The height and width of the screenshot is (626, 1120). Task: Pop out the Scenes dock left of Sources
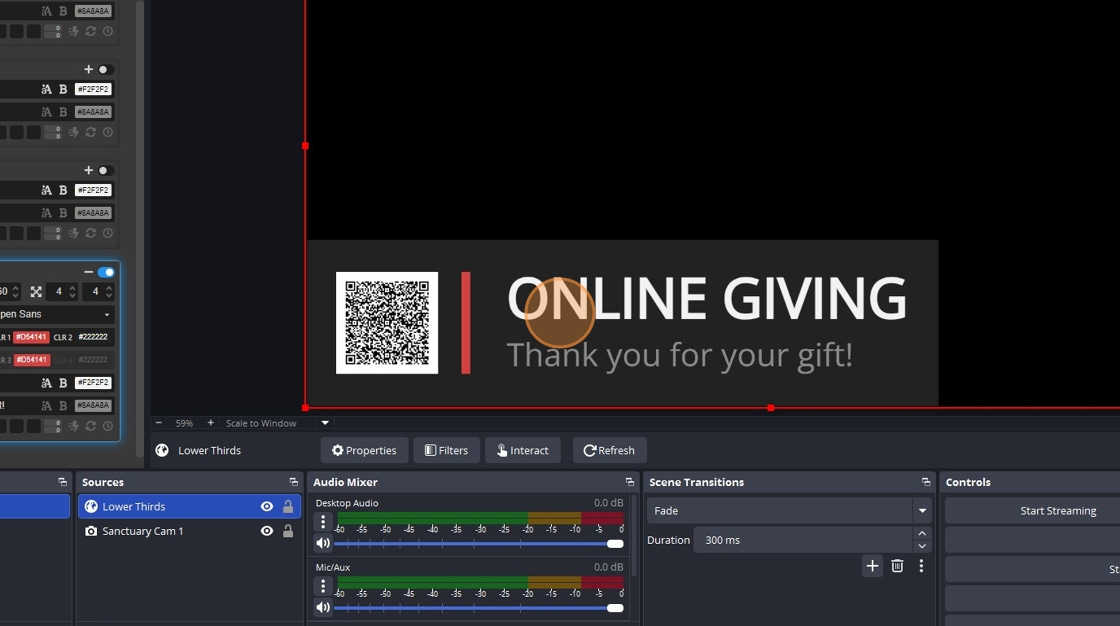click(x=62, y=482)
